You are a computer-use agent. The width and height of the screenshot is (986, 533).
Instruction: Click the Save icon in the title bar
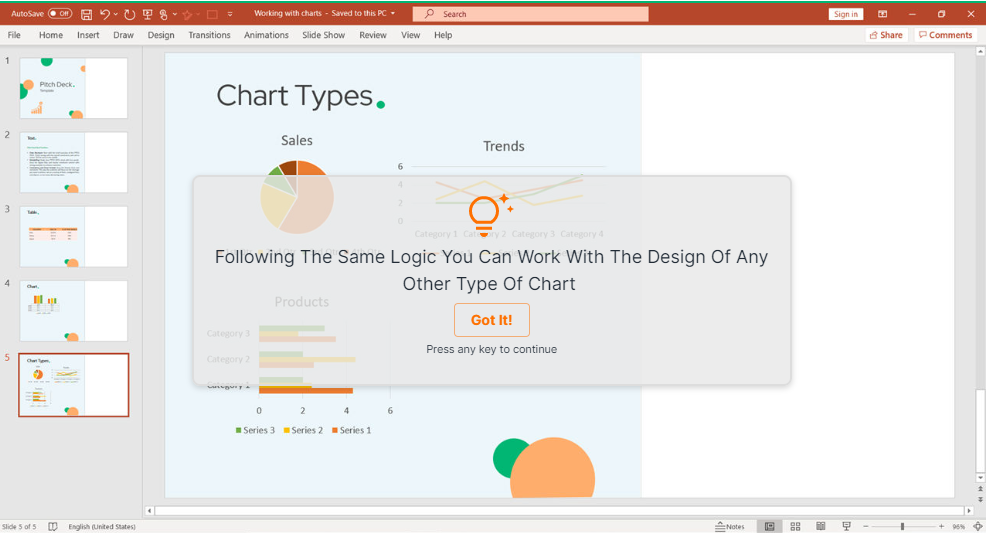point(87,14)
